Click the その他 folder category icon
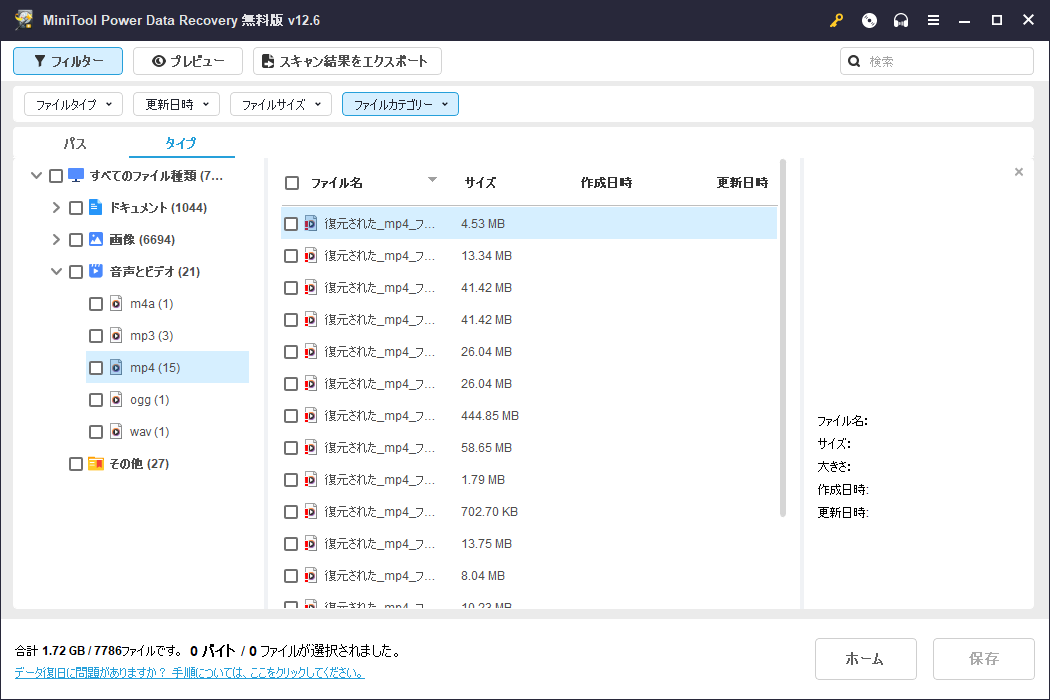Image resolution: width=1050 pixels, height=700 pixels. (96, 464)
